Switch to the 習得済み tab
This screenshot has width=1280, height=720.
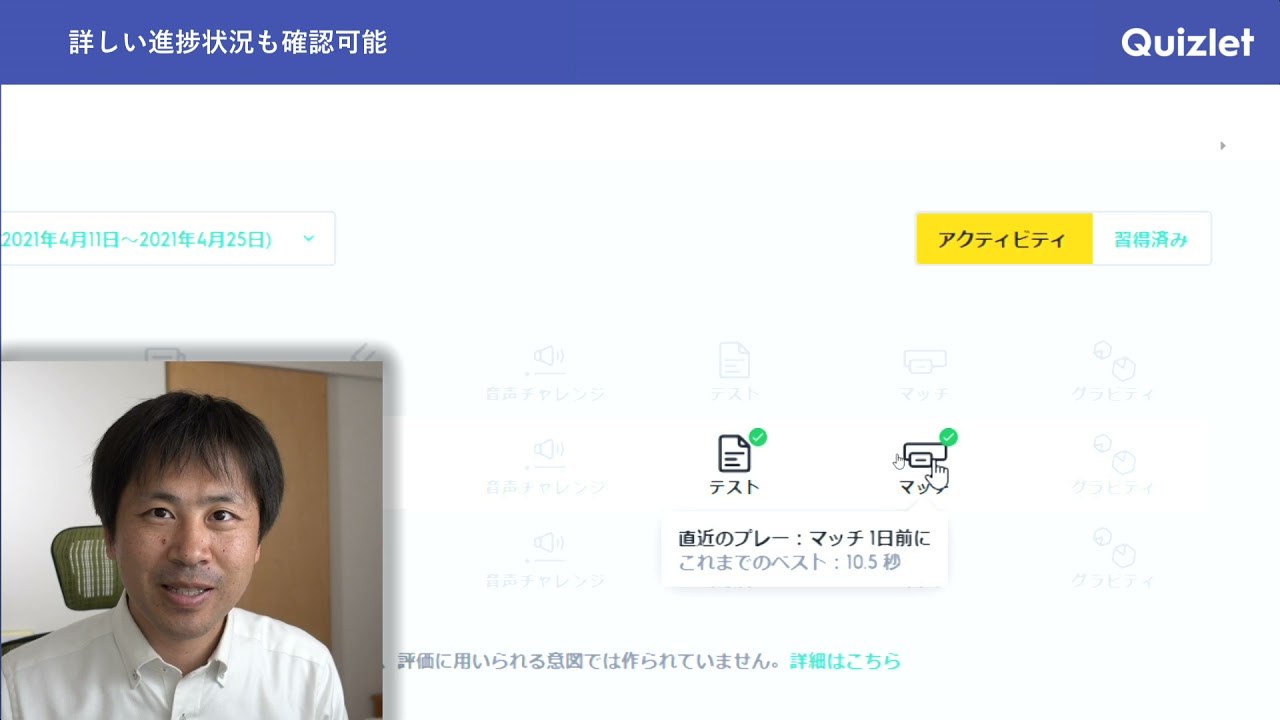[x=1151, y=239]
